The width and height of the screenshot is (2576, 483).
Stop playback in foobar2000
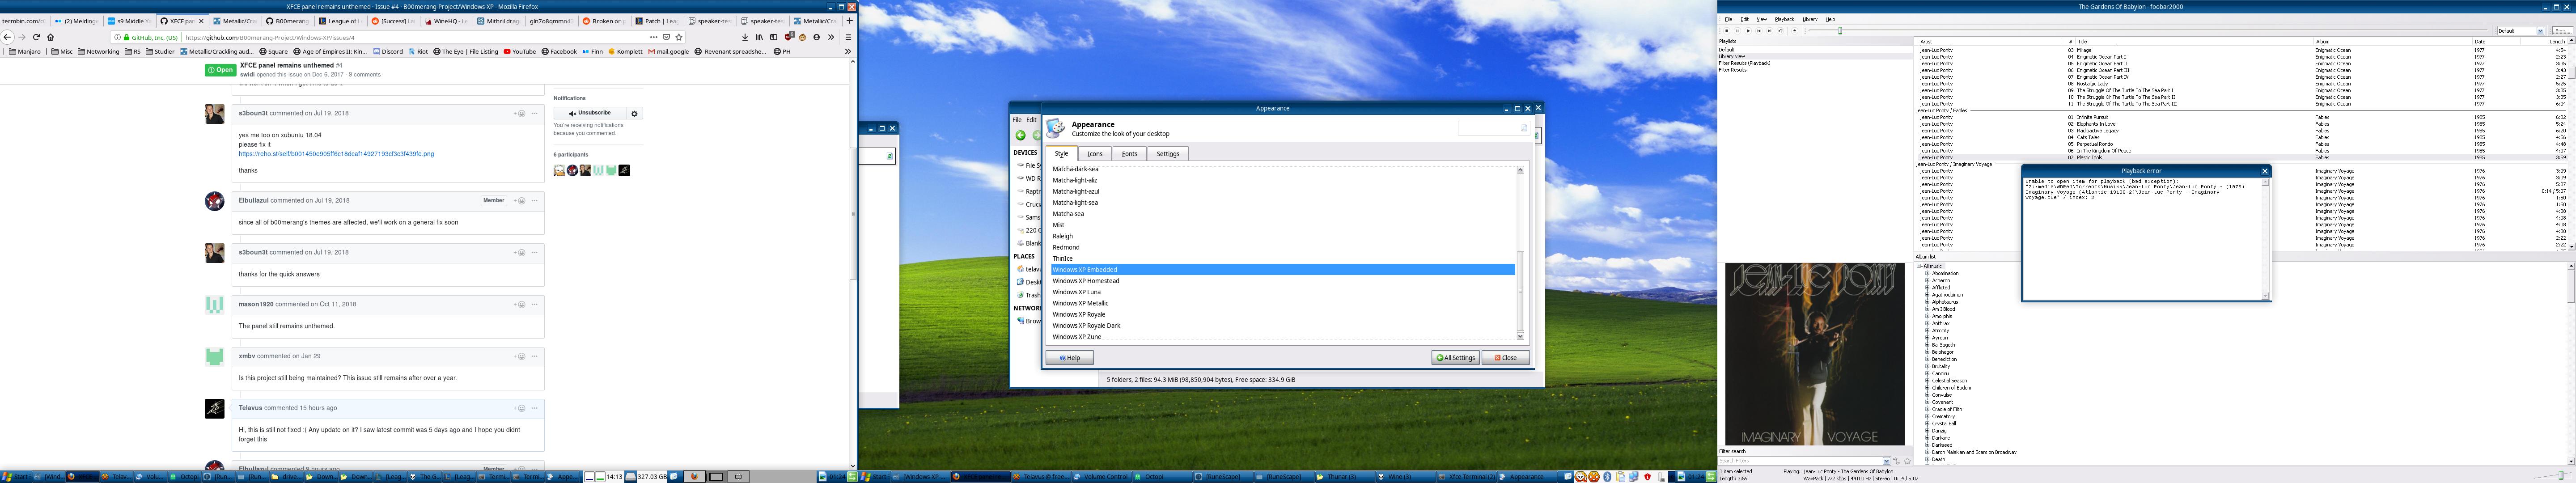coord(1727,31)
